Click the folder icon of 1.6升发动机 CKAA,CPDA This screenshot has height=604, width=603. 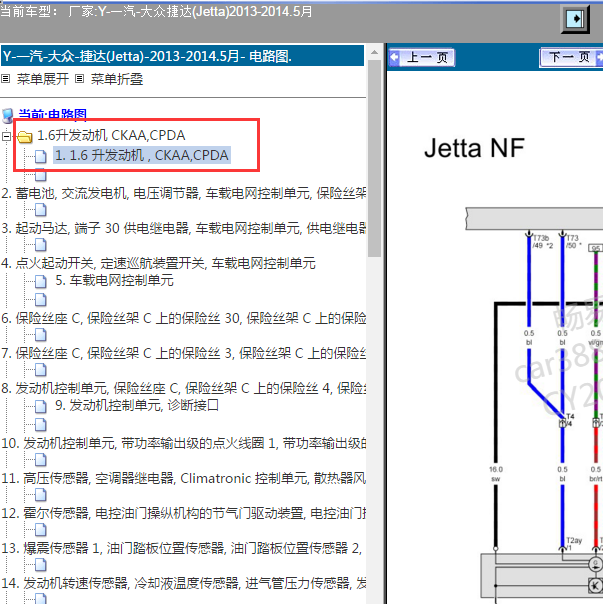click(x=25, y=136)
